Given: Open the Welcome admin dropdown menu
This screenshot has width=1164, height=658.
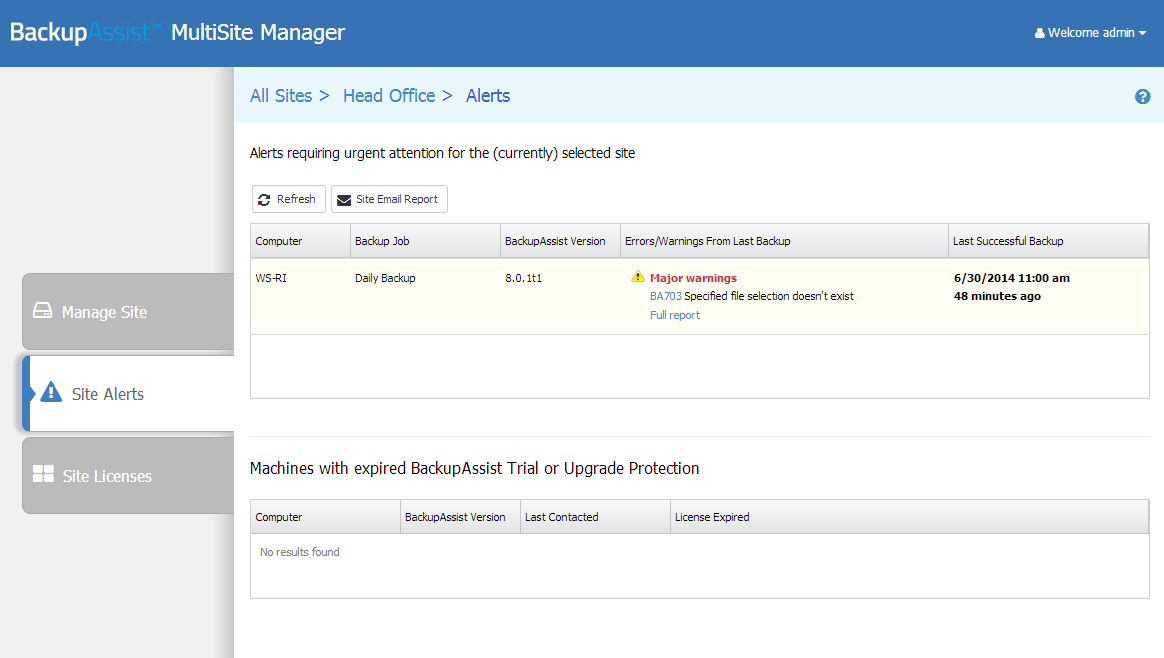Looking at the screenshot, I should pos(1091,33).
